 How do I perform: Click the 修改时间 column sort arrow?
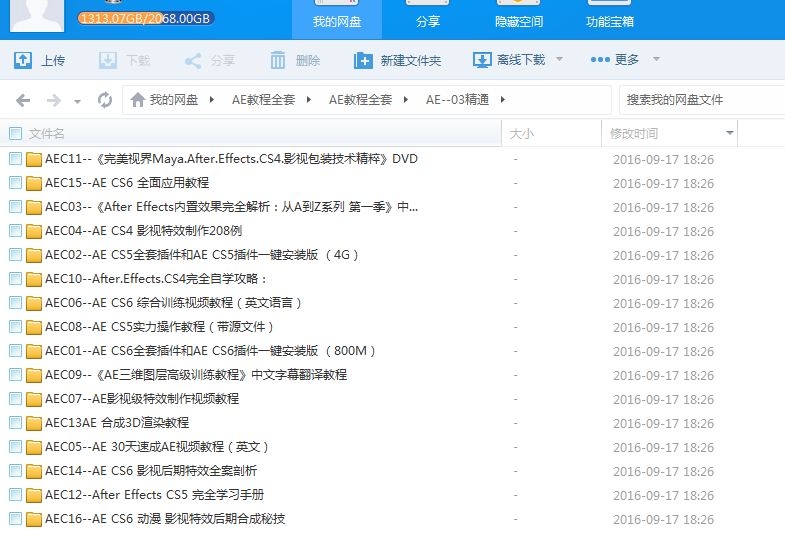pos(729,133)
